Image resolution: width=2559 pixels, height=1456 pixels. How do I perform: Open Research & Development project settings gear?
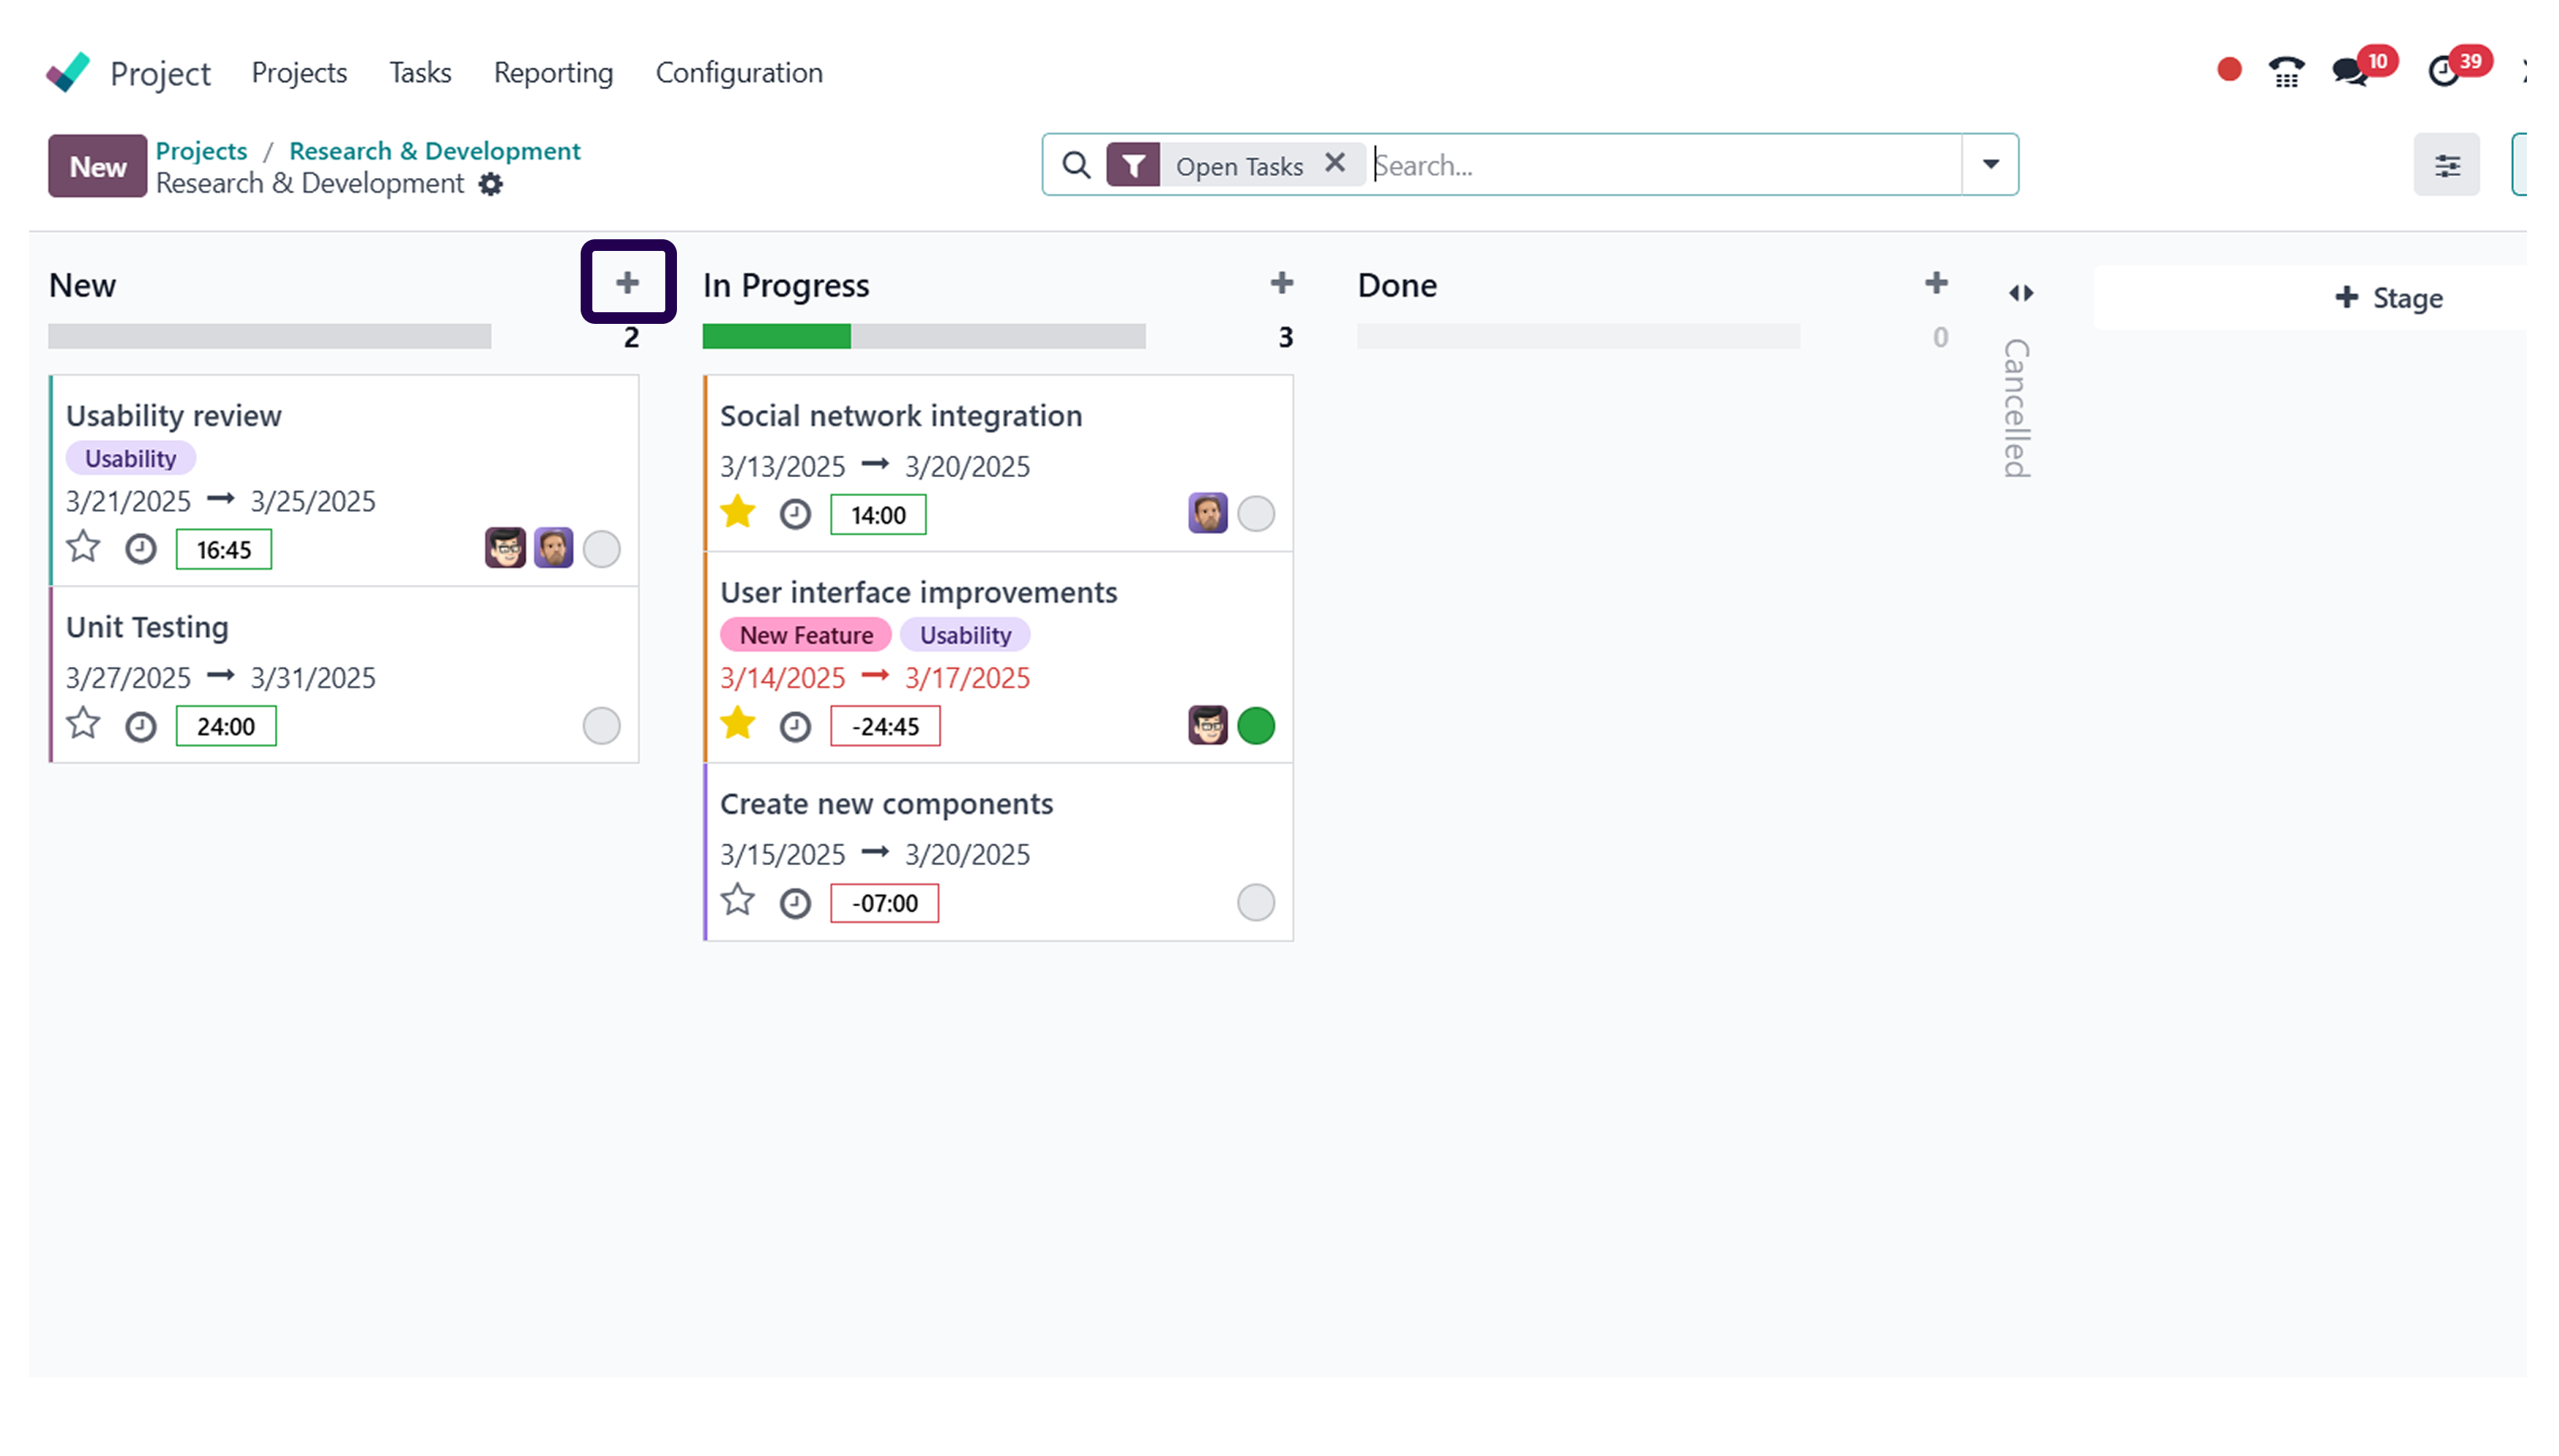click(489, 184)
